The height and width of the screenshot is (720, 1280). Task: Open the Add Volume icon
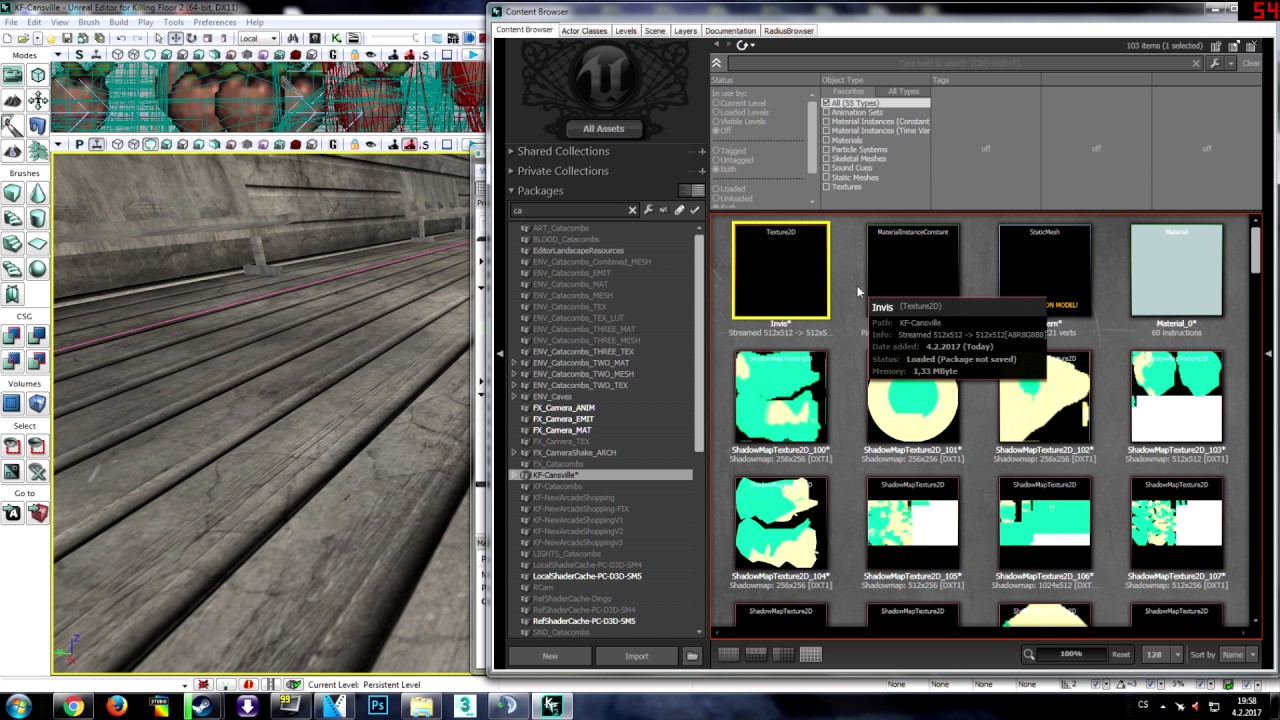click(x=37, y=403)
